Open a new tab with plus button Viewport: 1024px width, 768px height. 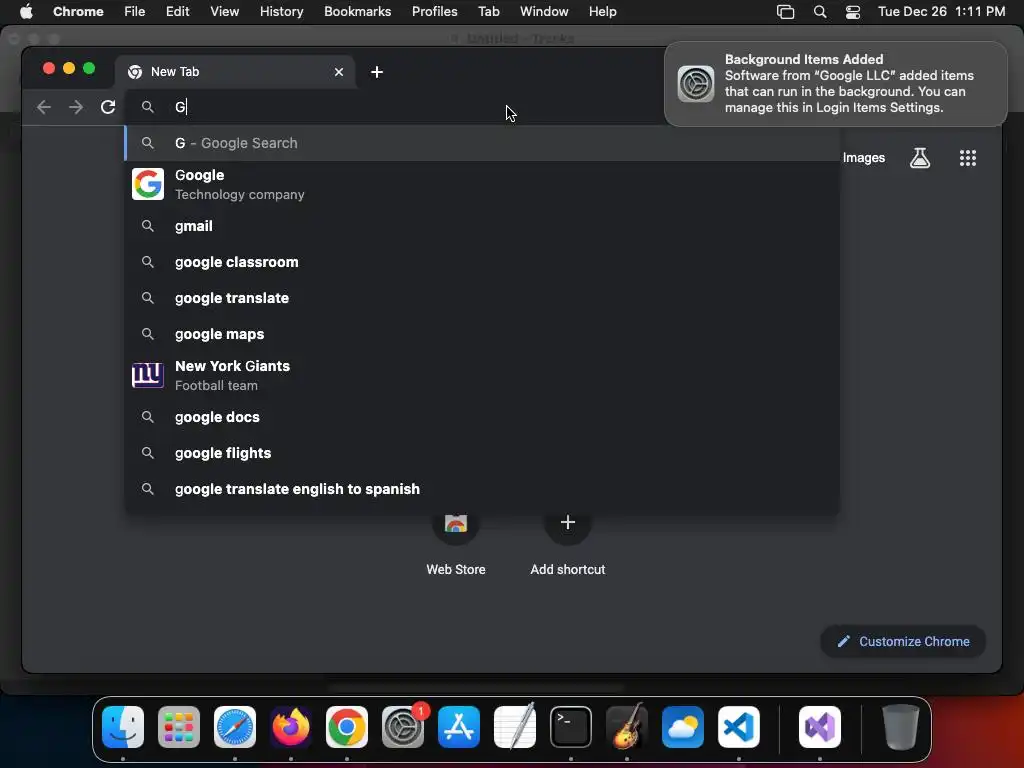click(x=377, y=72)
